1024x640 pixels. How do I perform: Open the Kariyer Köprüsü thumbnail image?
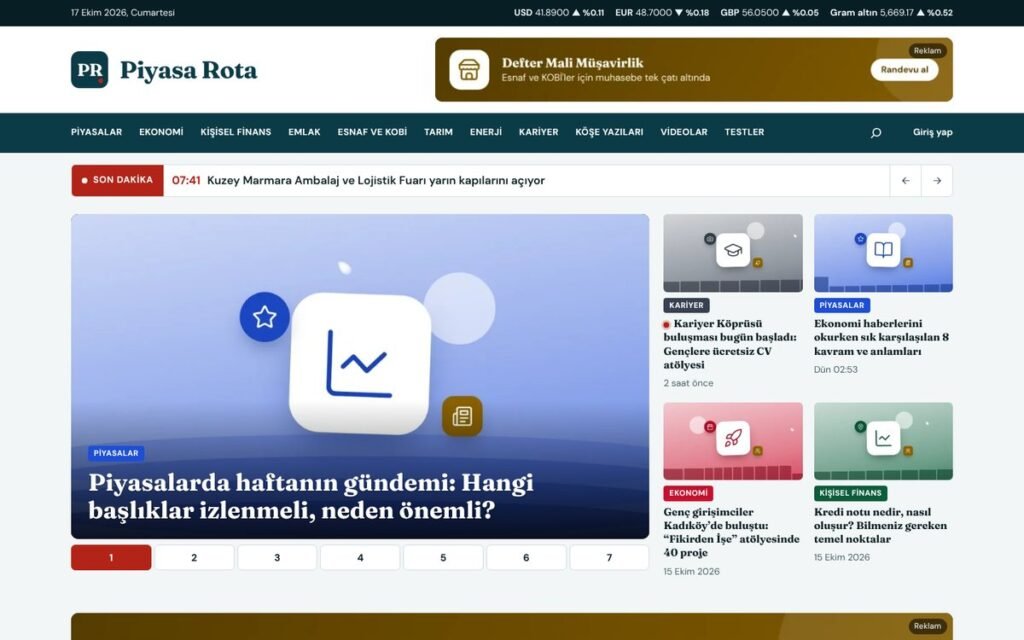[x=733, y=253]
